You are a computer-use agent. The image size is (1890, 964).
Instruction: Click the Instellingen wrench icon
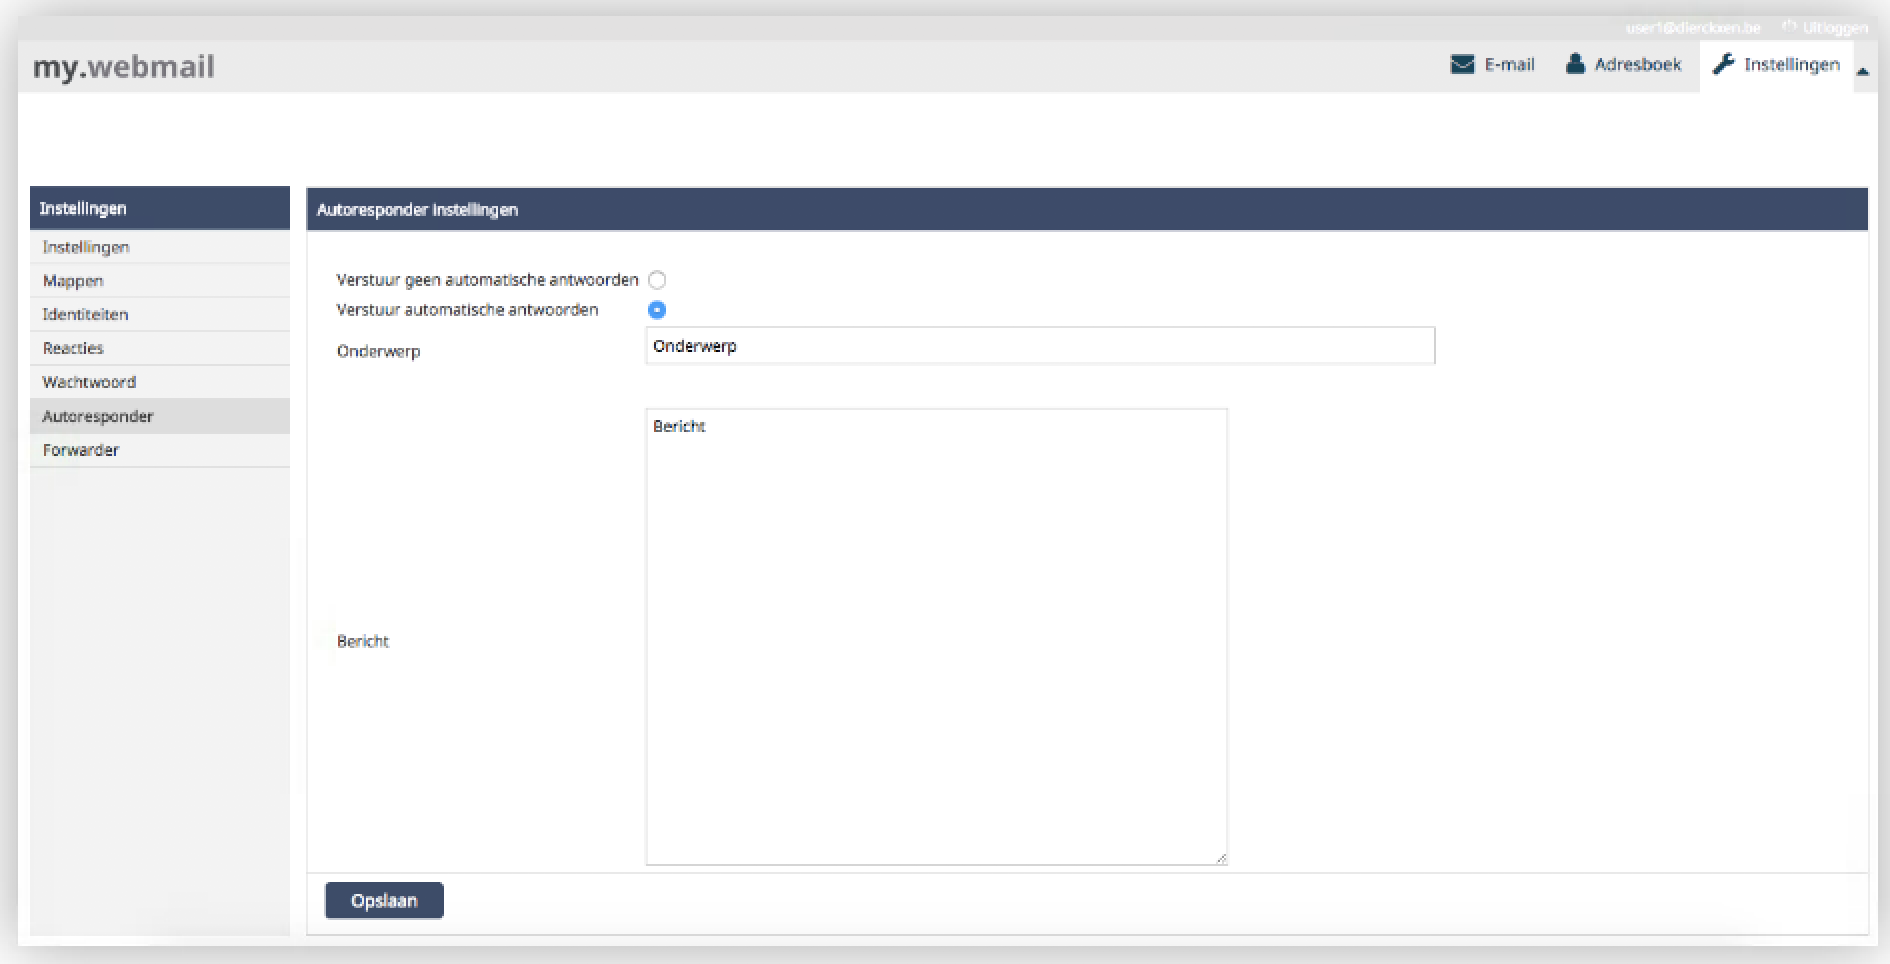coord(1723,65)
